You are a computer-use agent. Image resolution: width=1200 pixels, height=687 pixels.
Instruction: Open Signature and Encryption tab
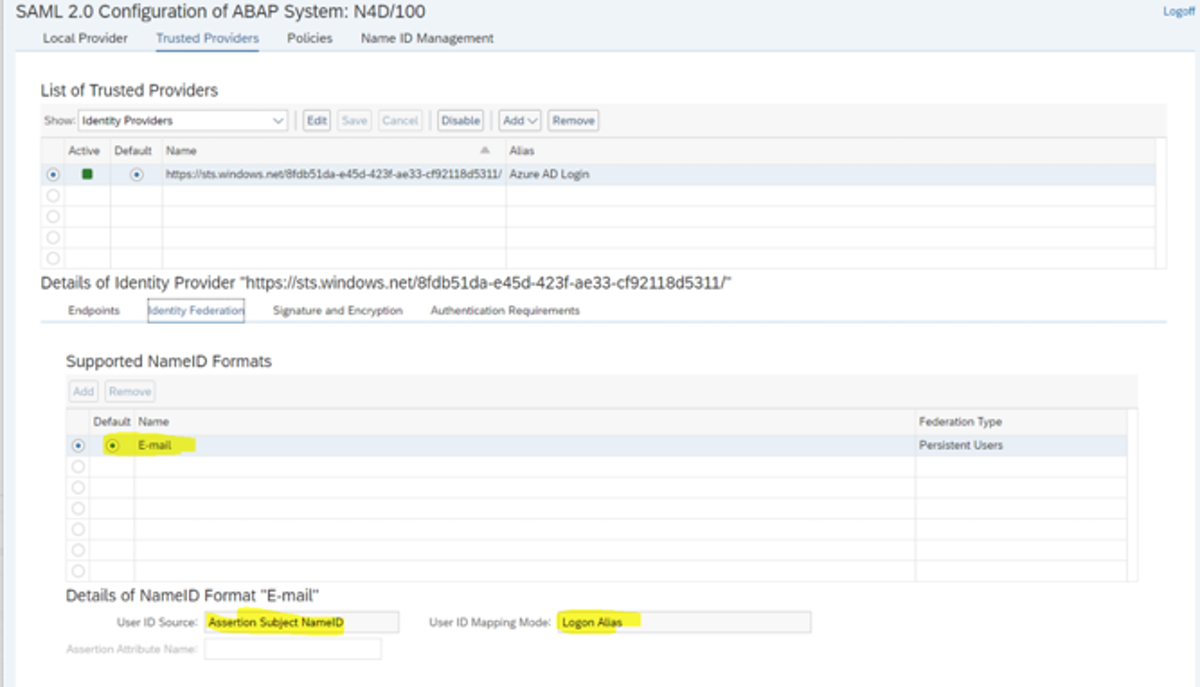(337, 311)
